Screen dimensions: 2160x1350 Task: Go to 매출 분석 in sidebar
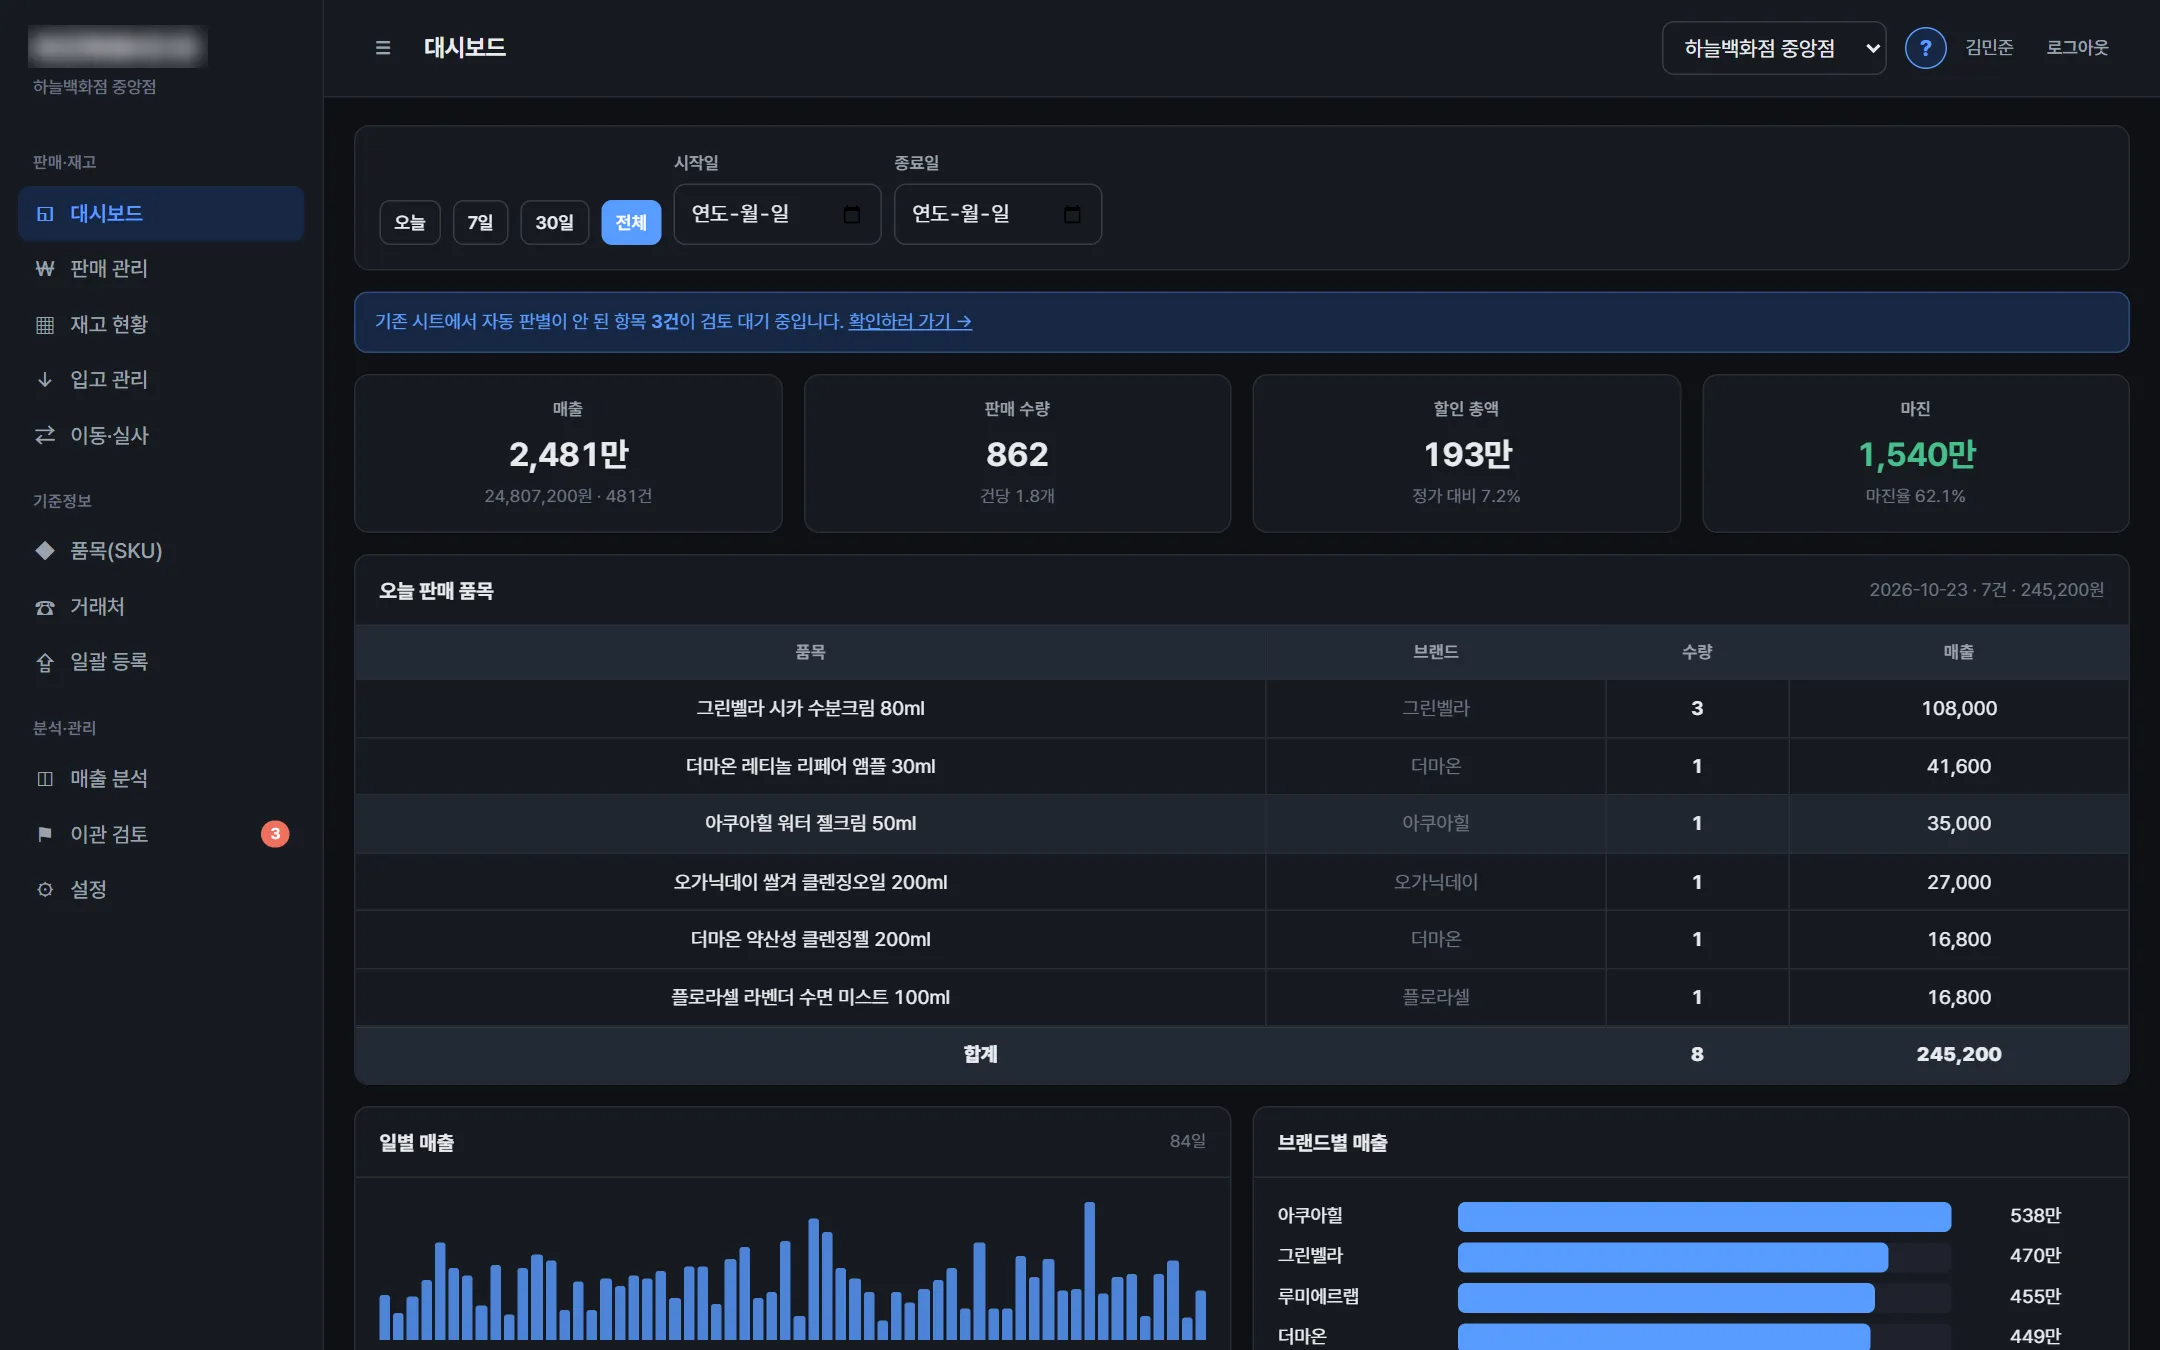click(x=161, y=779)
